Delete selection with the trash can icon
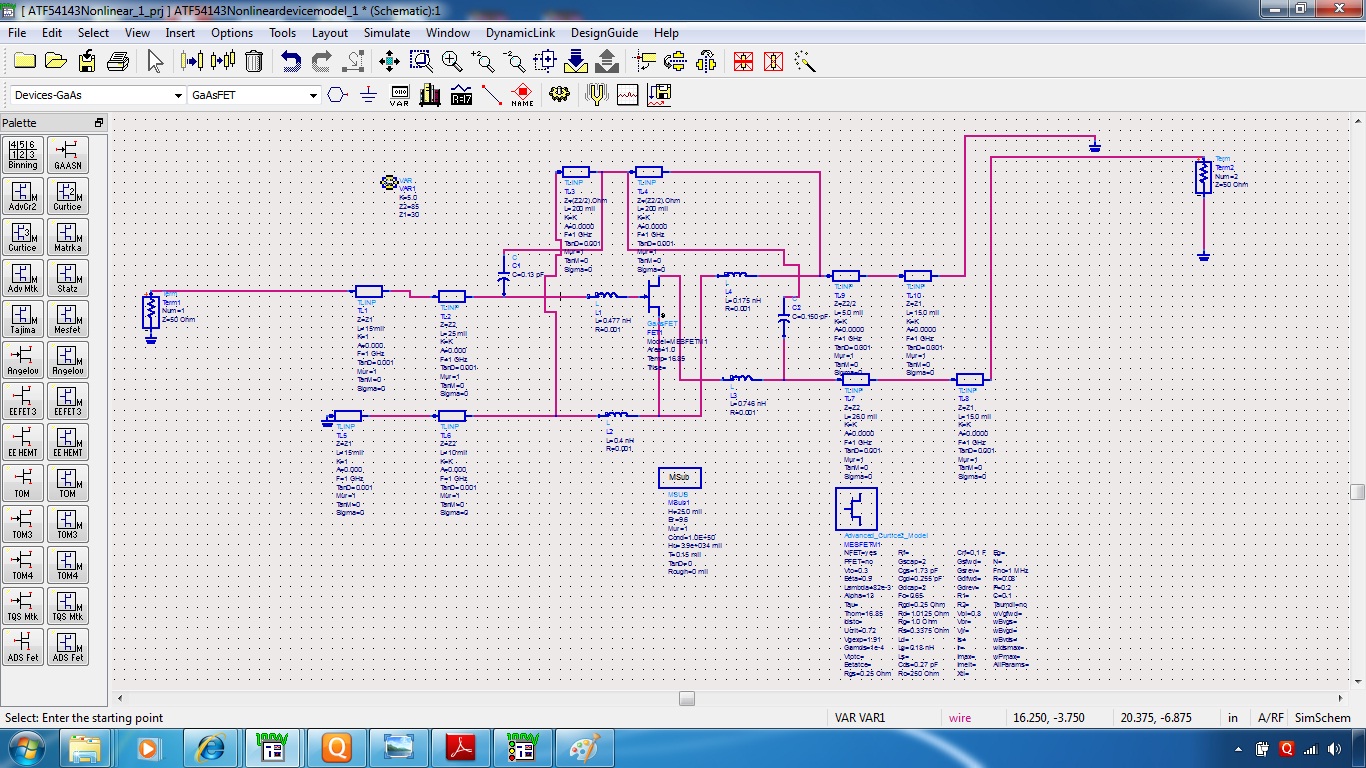The height and width of the screenshot is (768, 1366). coord(254,61)
